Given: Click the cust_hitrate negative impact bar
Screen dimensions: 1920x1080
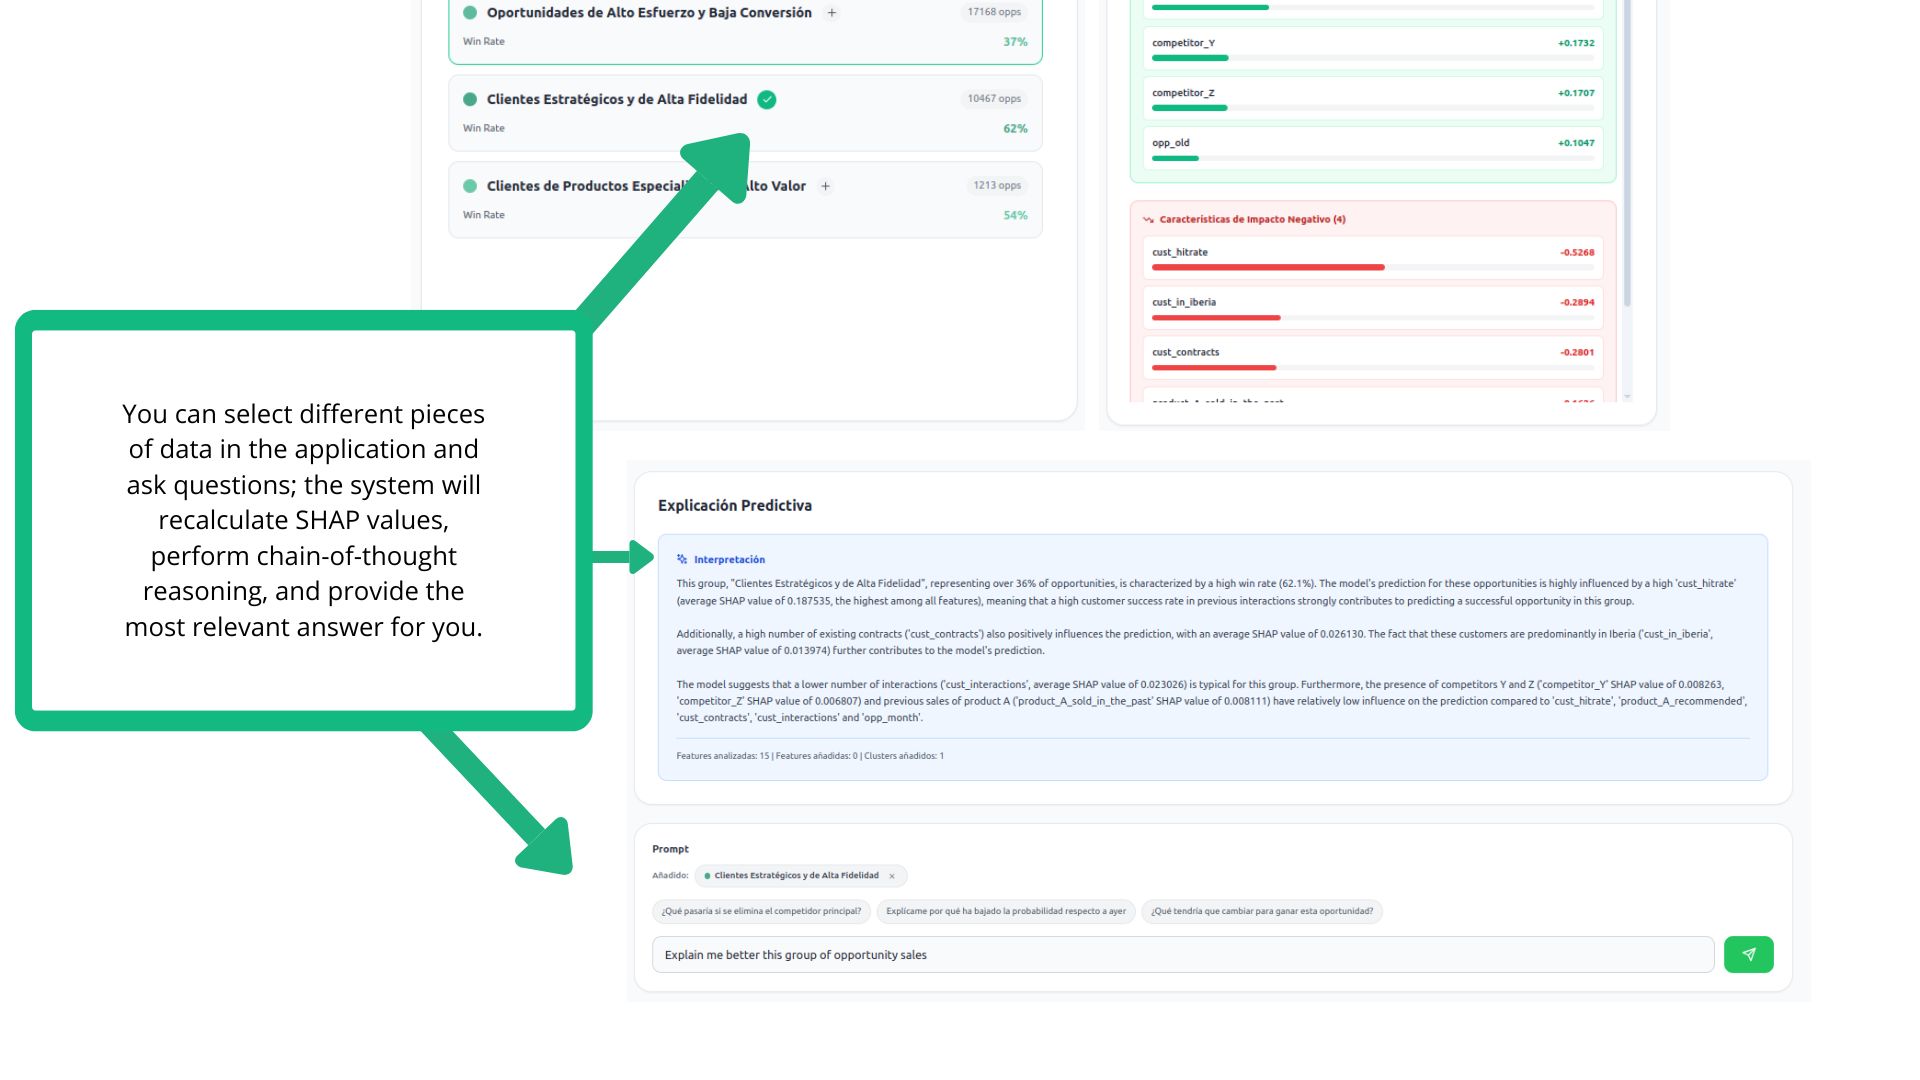Looking at the screenshot, I should 1267,267.
